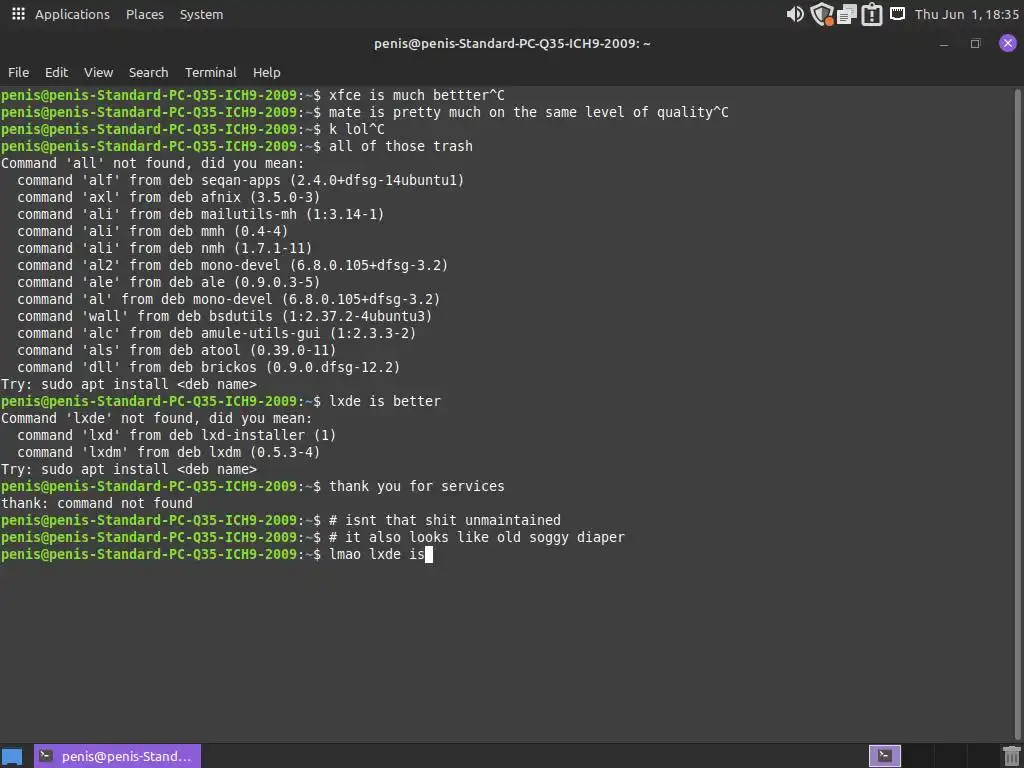This screenshot has height=768, width=1024.
Task: Select the active terminal workspace in switcher
Action: [x=885, y=756]
